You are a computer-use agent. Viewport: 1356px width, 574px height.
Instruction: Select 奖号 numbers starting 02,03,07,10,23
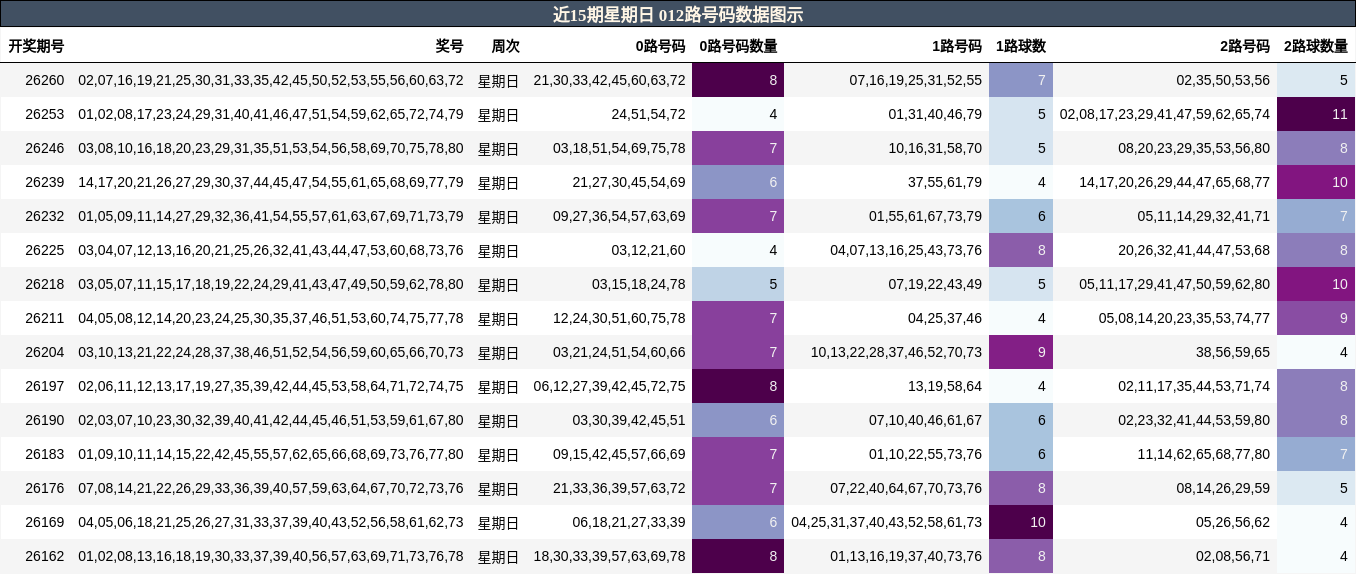coord(271,420)
